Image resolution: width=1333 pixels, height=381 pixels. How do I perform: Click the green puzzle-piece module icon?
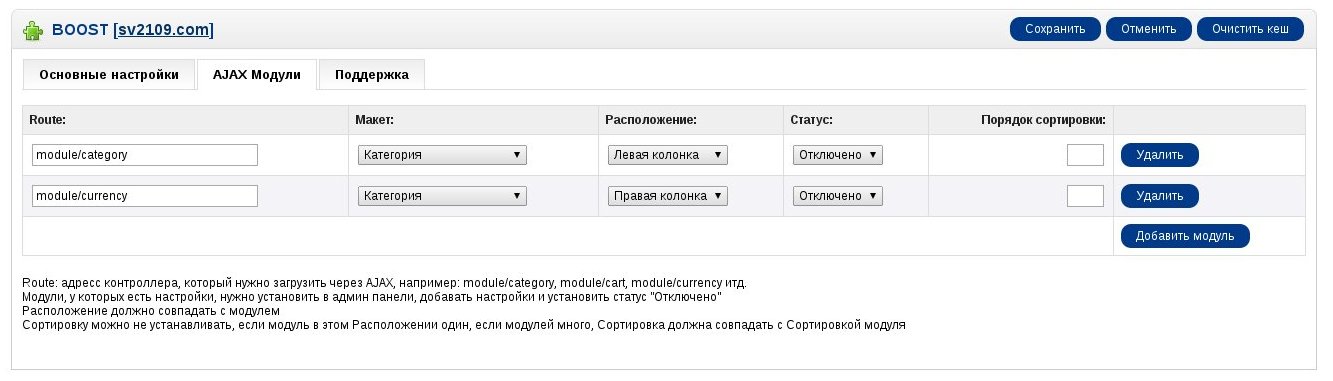pyautogui.click(x=33, y=30)
